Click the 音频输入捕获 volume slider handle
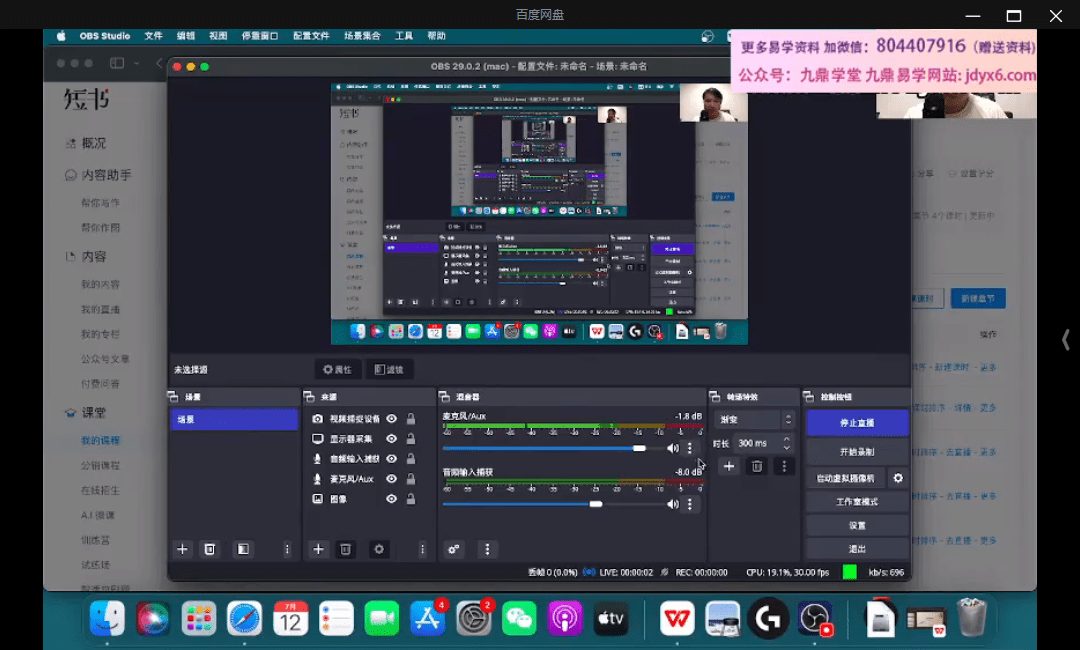The image size is (1080, 650). pos(596,504)
